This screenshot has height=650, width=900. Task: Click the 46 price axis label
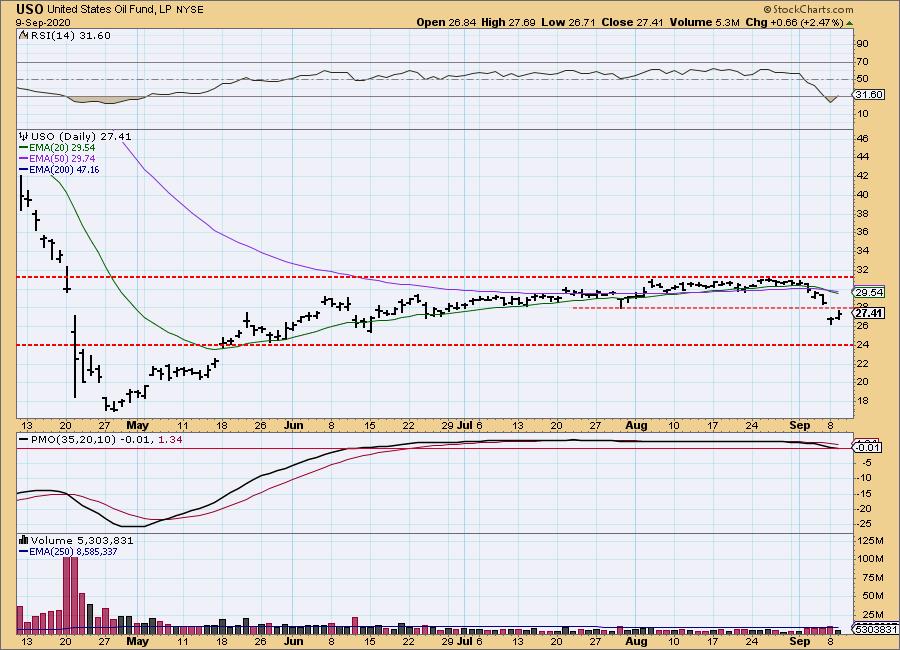863,138
